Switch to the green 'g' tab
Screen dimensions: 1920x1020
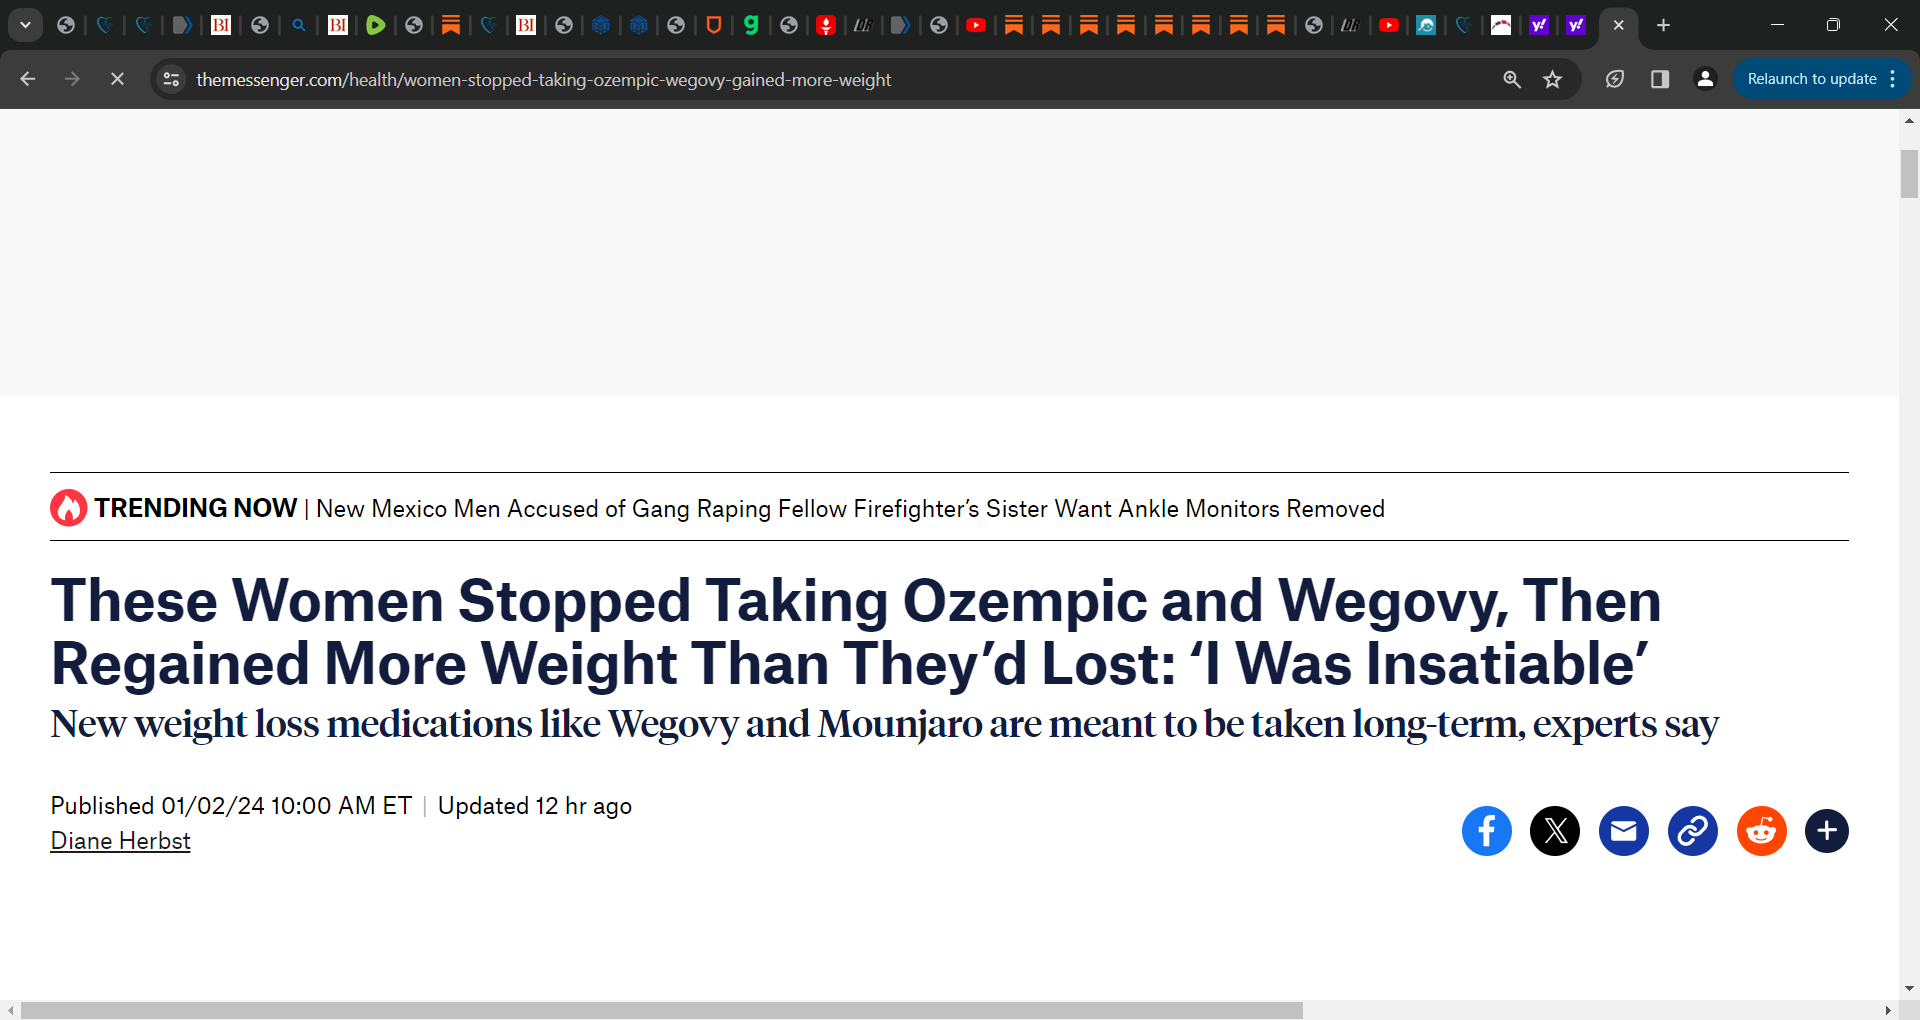click(751, 25)
